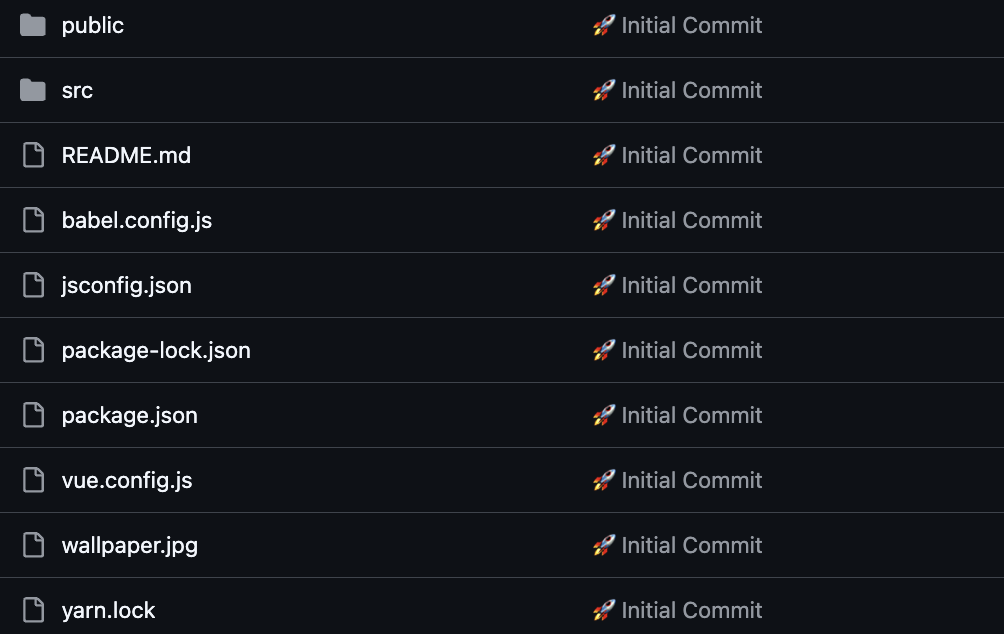Open the src directory
1004x634 pixels.
point(77,90)
